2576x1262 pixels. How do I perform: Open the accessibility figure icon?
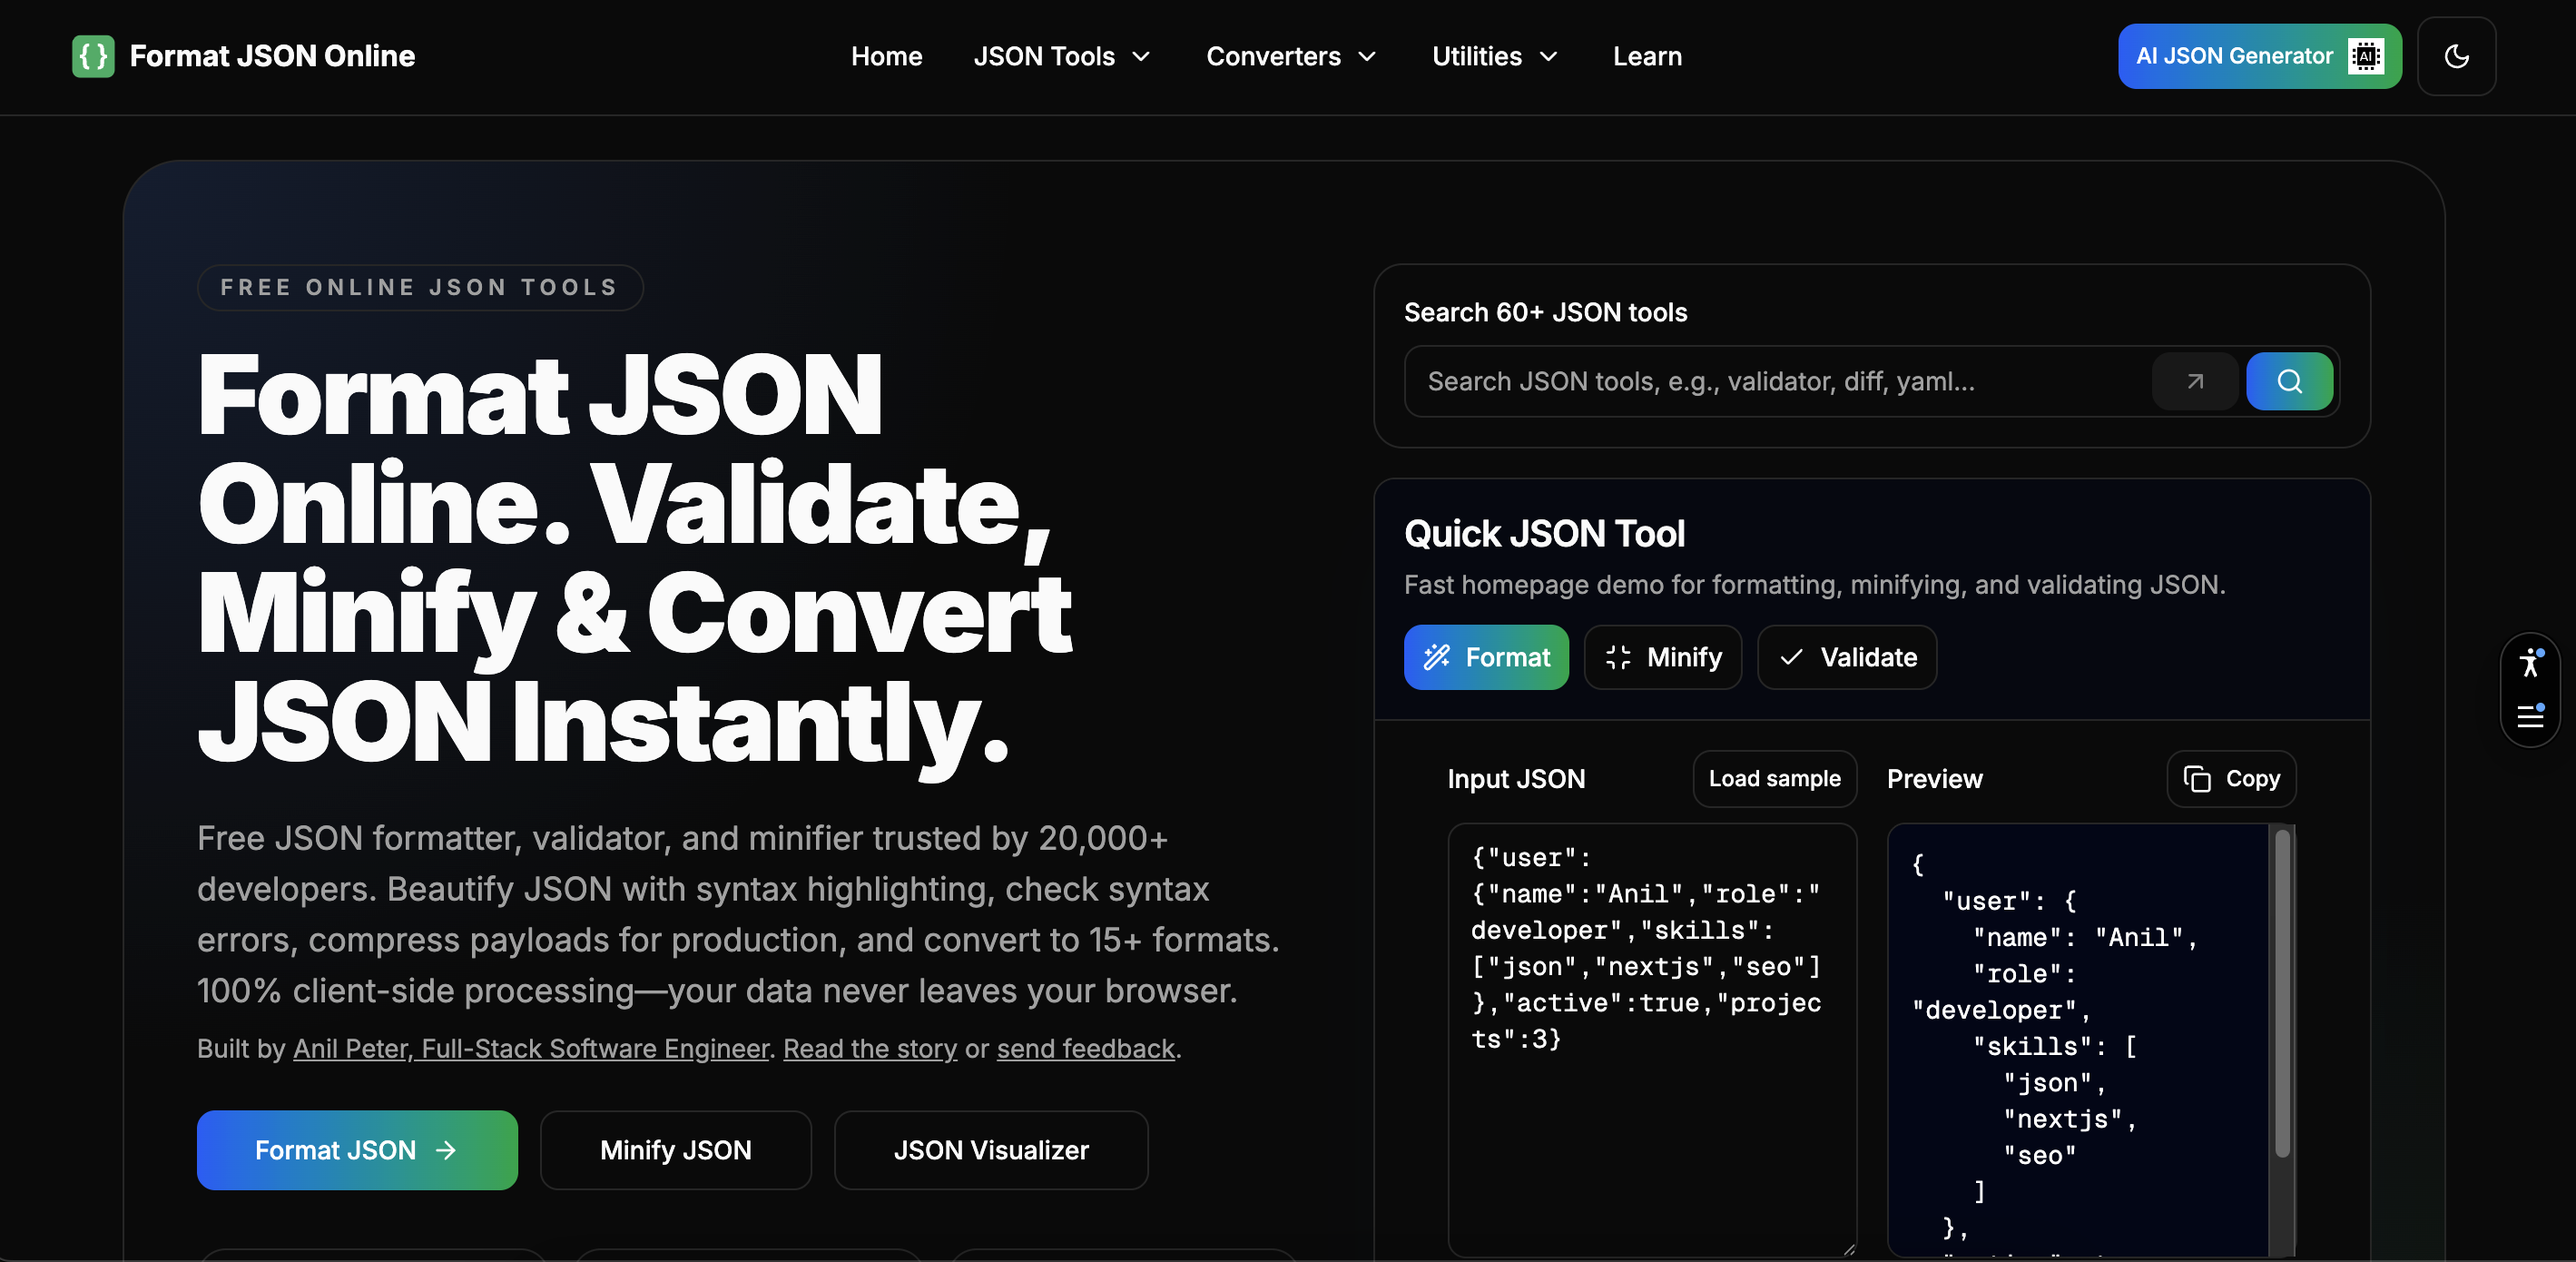coord(2530,663)
